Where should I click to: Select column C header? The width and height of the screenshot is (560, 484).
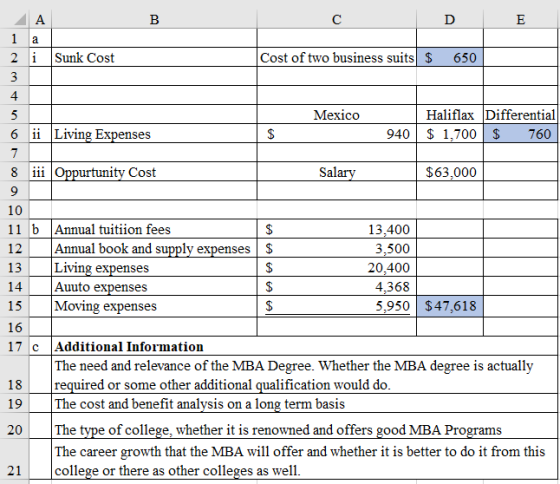click(336, 19)
